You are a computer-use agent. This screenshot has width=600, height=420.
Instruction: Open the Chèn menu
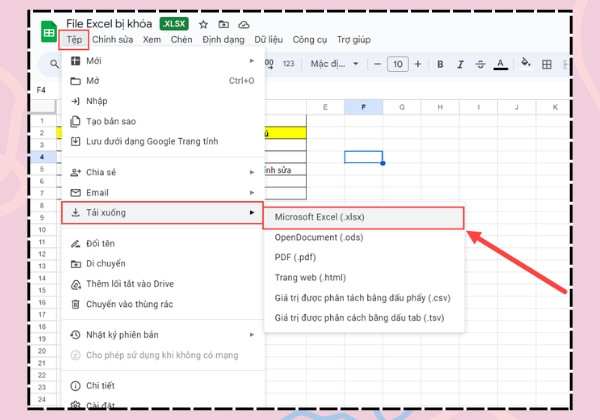181,40
